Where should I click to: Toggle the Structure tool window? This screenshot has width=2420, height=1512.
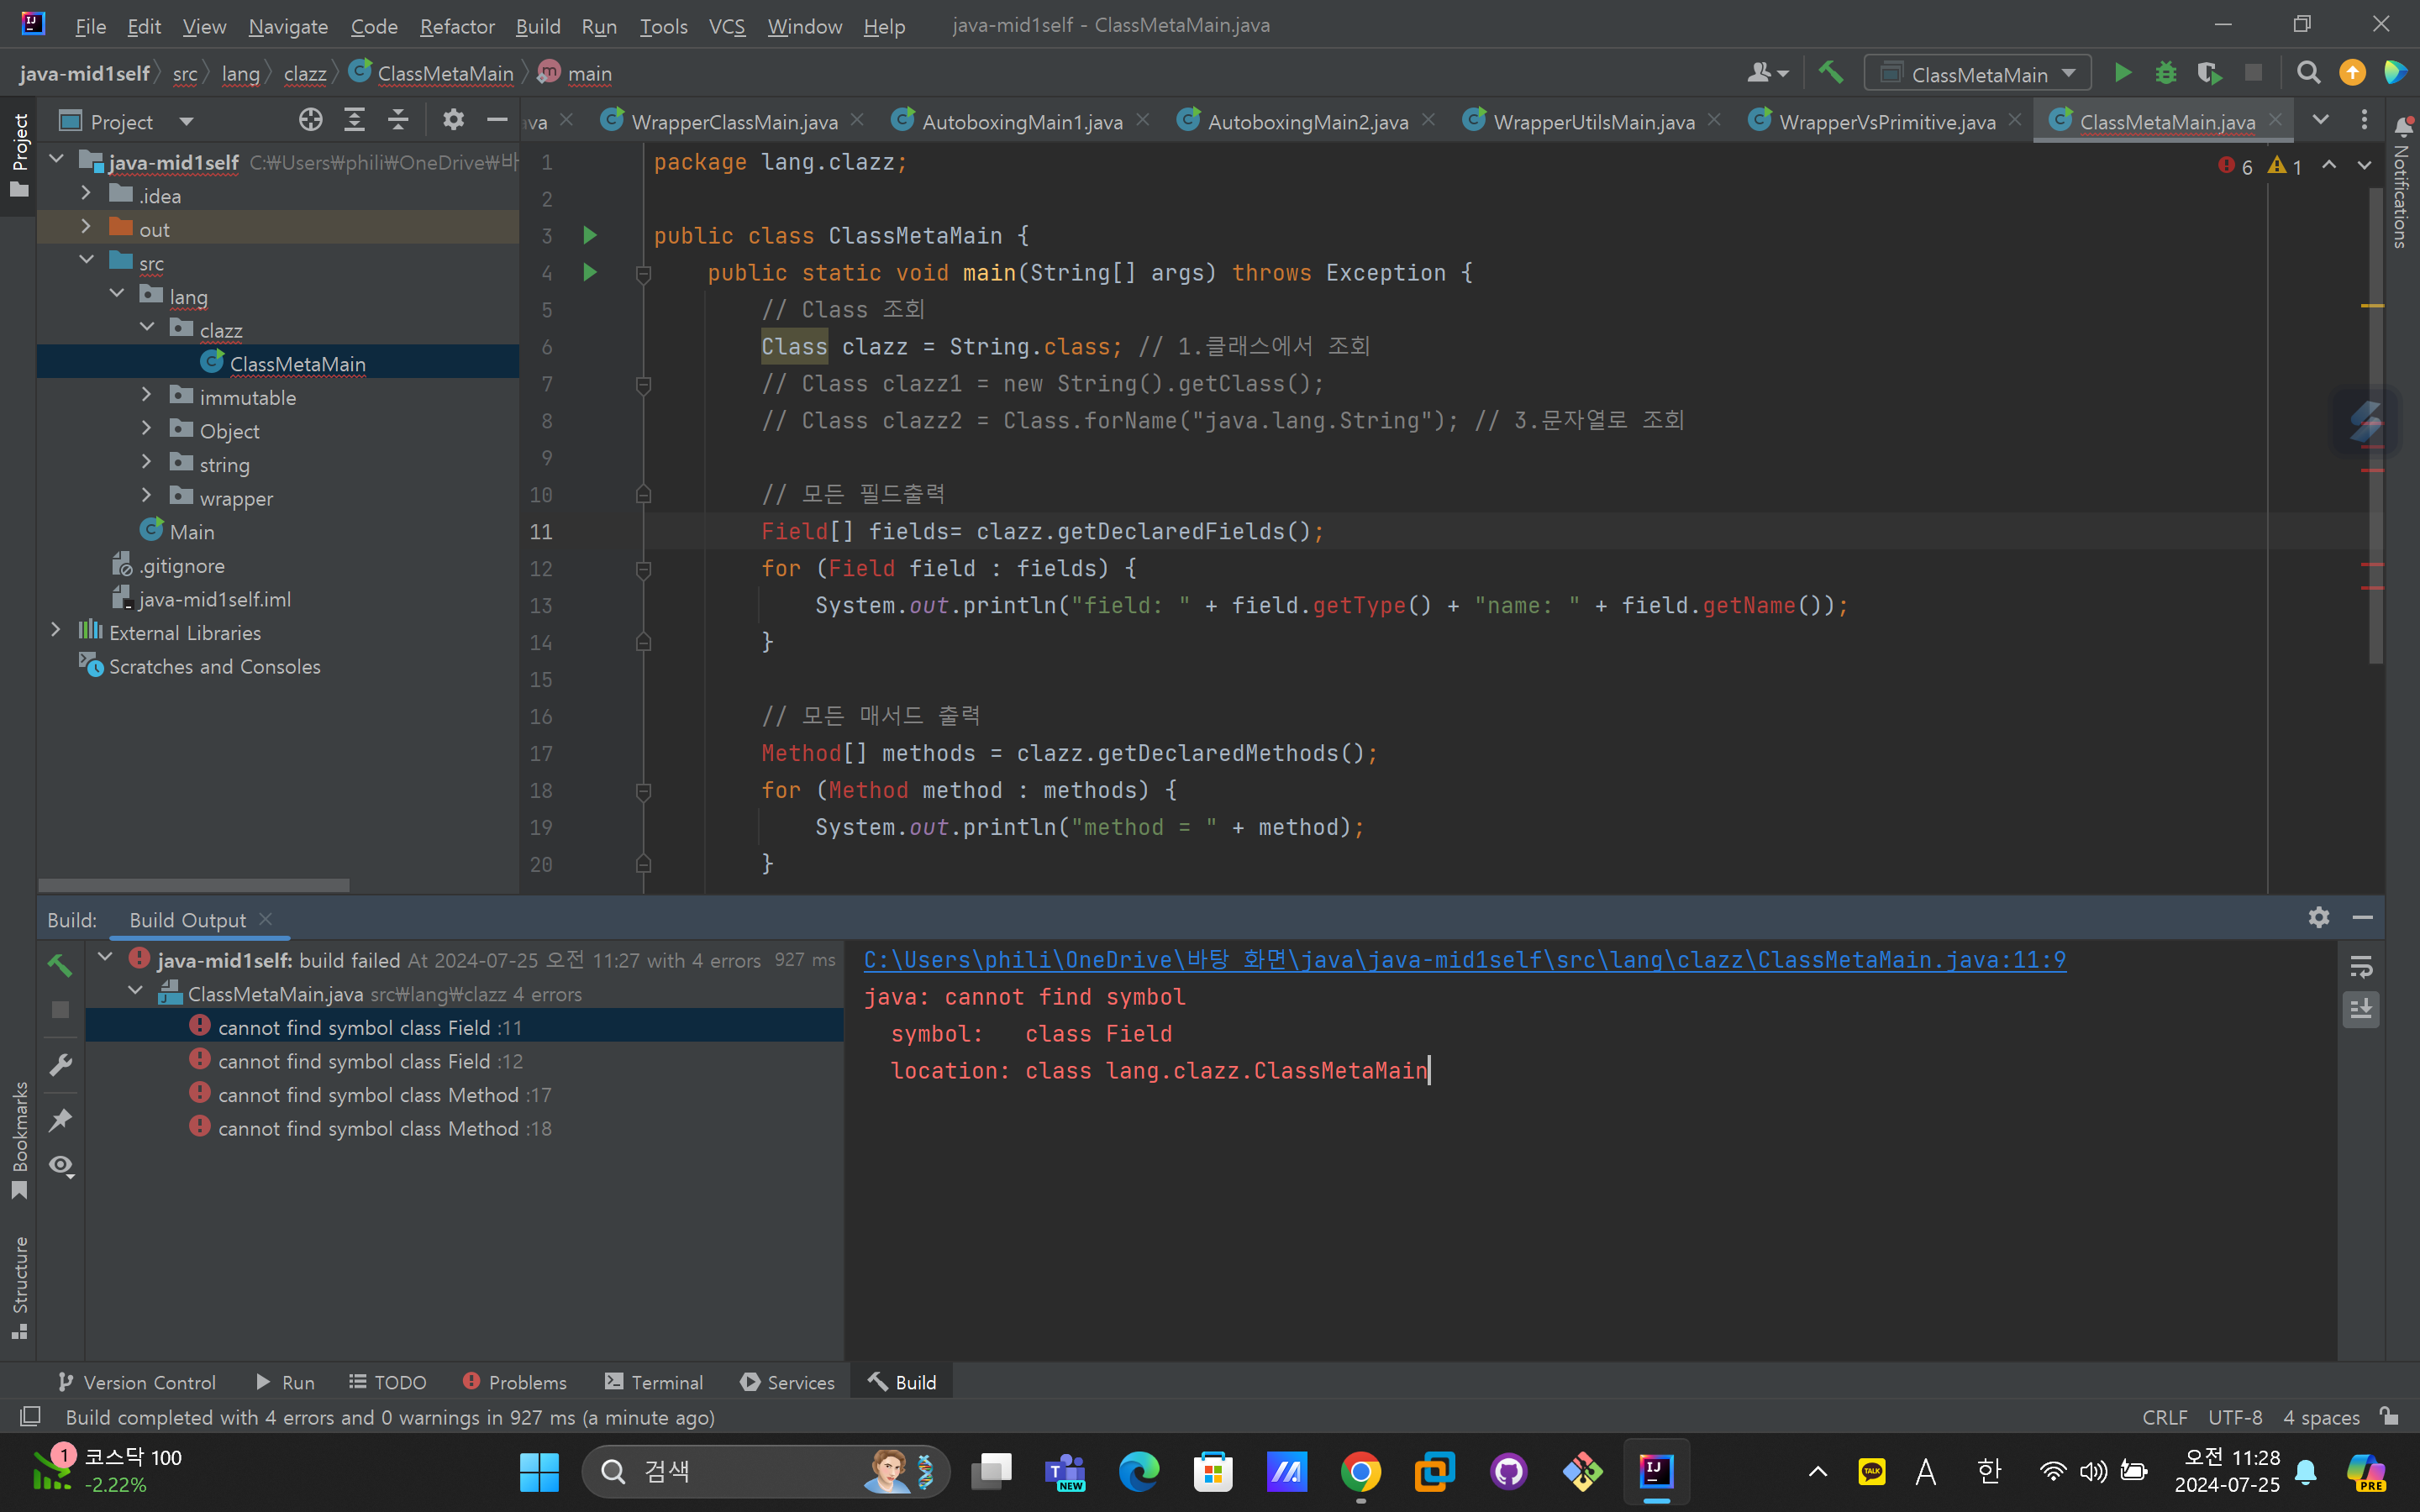coord(19,1288)
